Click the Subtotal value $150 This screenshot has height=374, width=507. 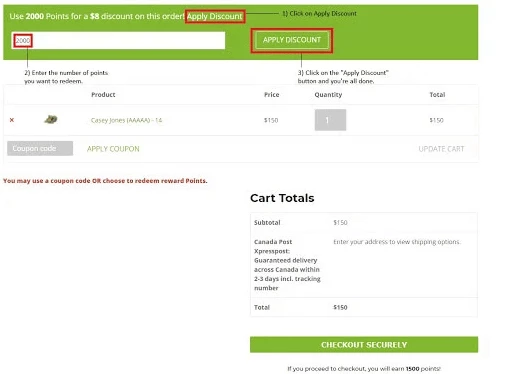[340, 222]
